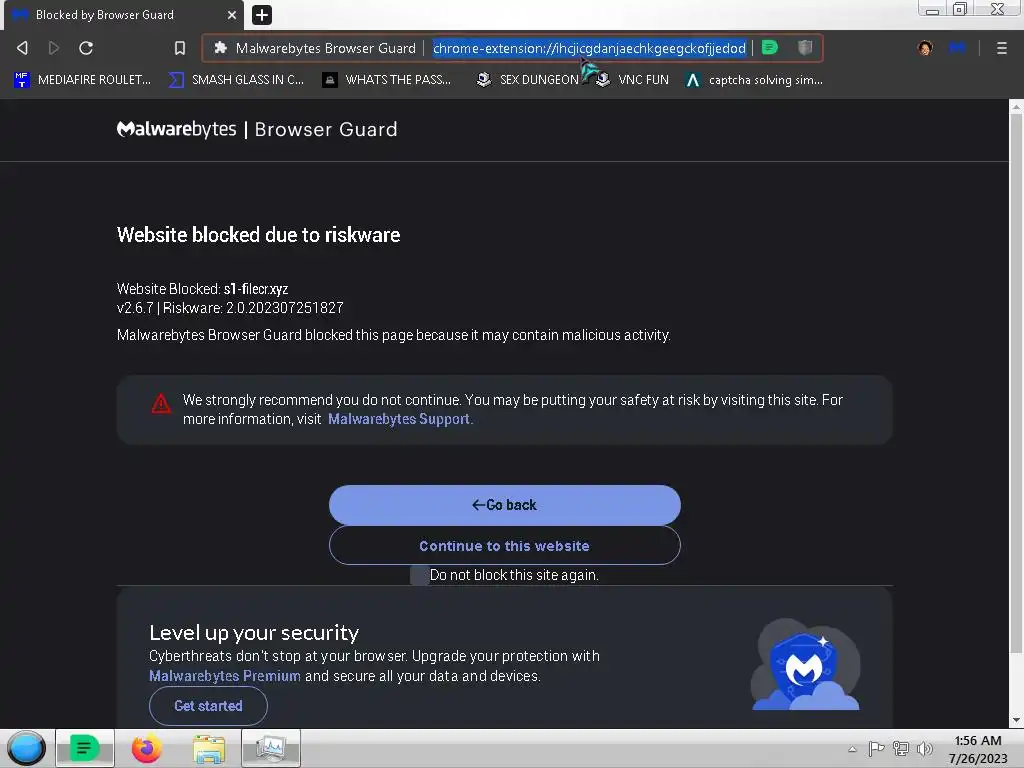Click the network tray icon
1024x768 pixels.
point(901,749)
